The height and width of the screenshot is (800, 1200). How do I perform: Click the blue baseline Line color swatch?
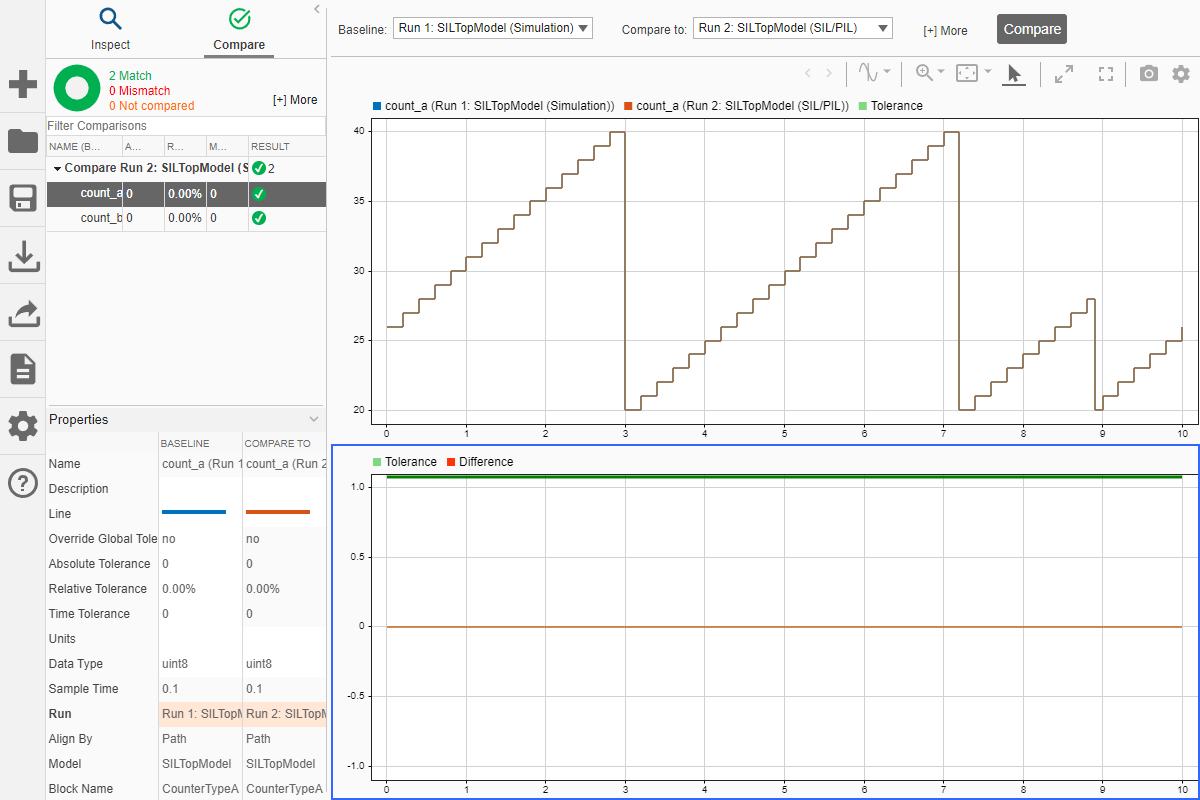point(194,513)
